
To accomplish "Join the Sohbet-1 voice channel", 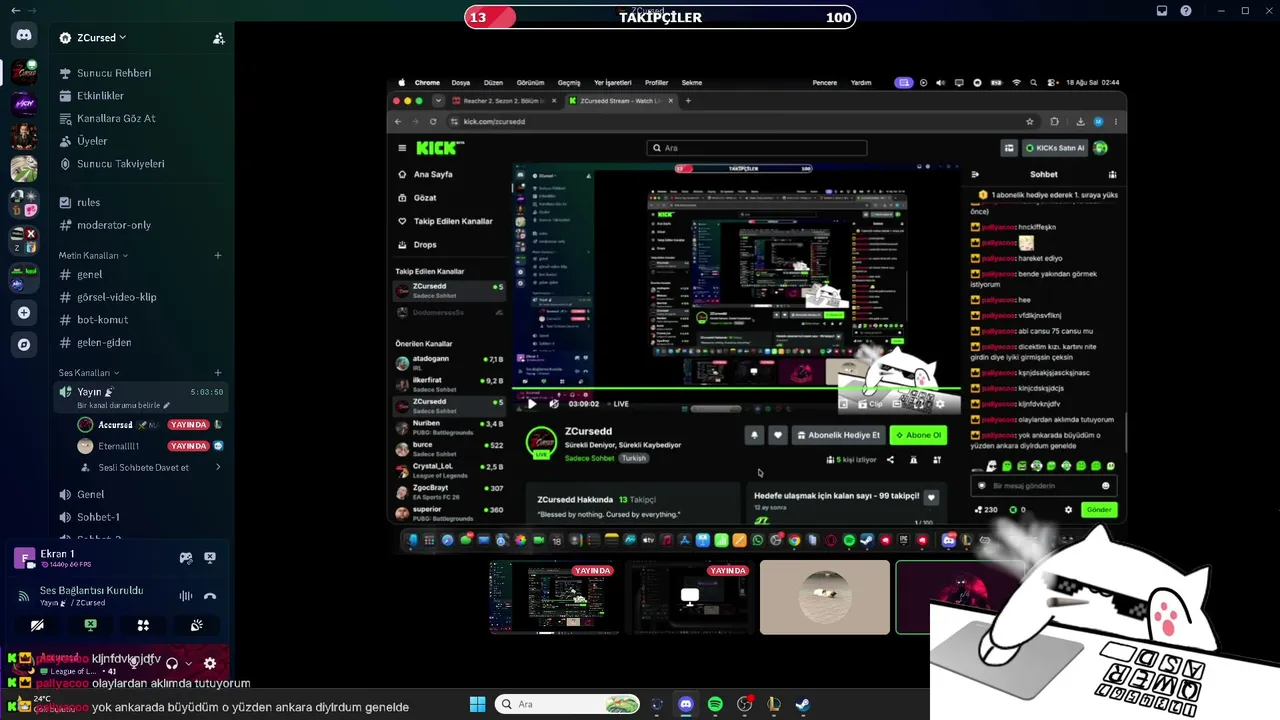I will [x=141, y=517].
